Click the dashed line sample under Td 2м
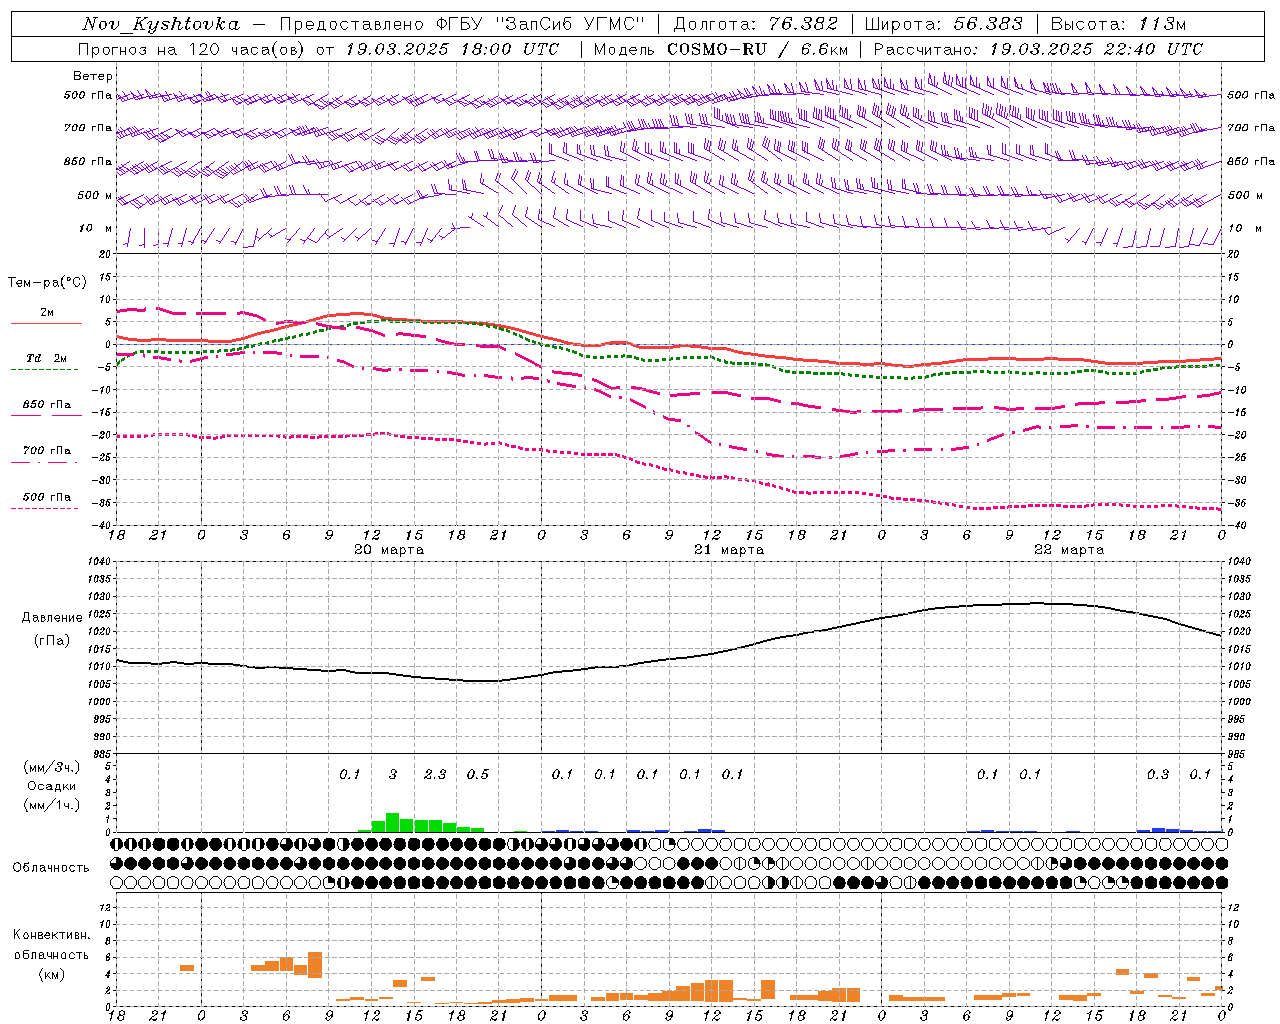The image size is (1280, 1024). [x=44, y=370]
